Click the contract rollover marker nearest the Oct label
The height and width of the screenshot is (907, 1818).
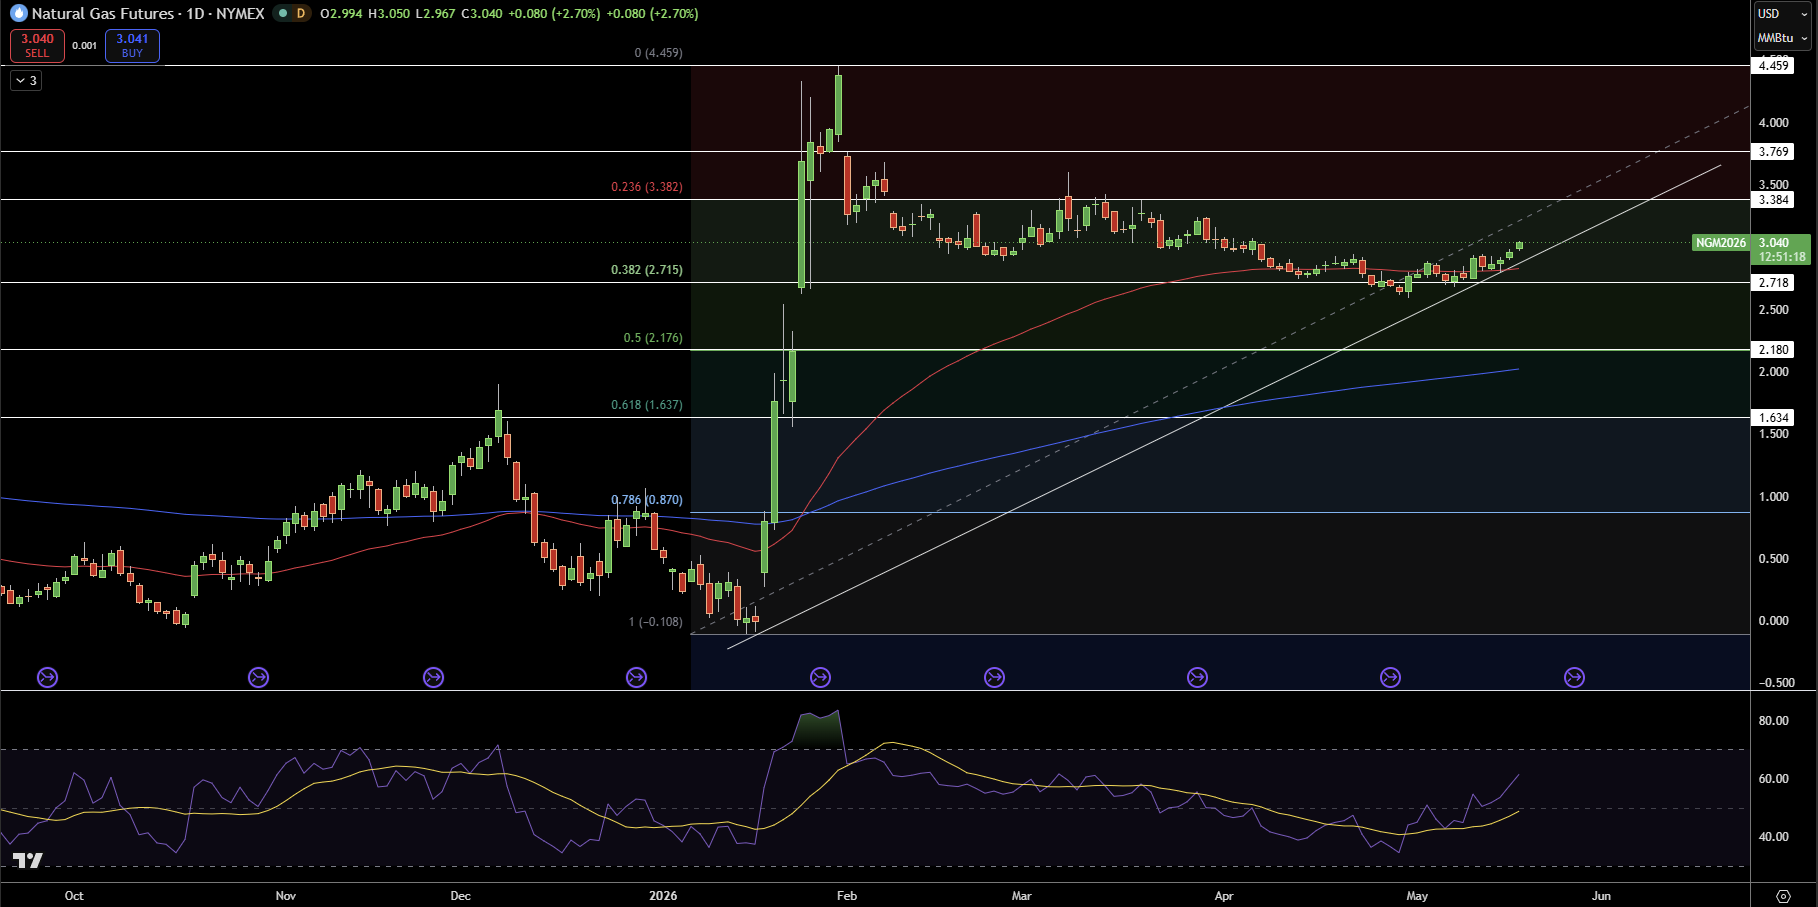[x=47, y=678]
